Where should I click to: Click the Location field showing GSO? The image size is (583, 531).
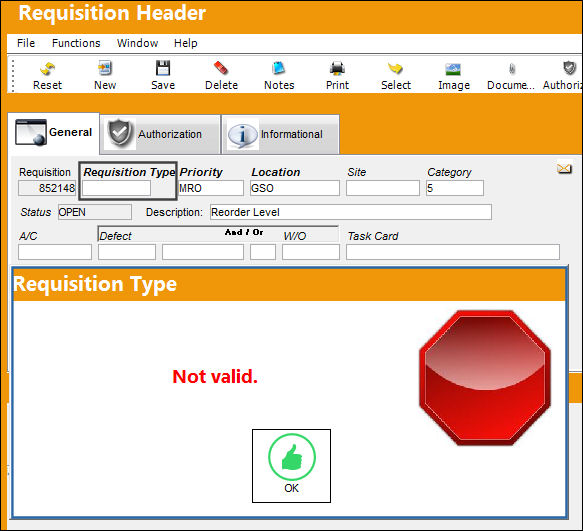(294, 188)
